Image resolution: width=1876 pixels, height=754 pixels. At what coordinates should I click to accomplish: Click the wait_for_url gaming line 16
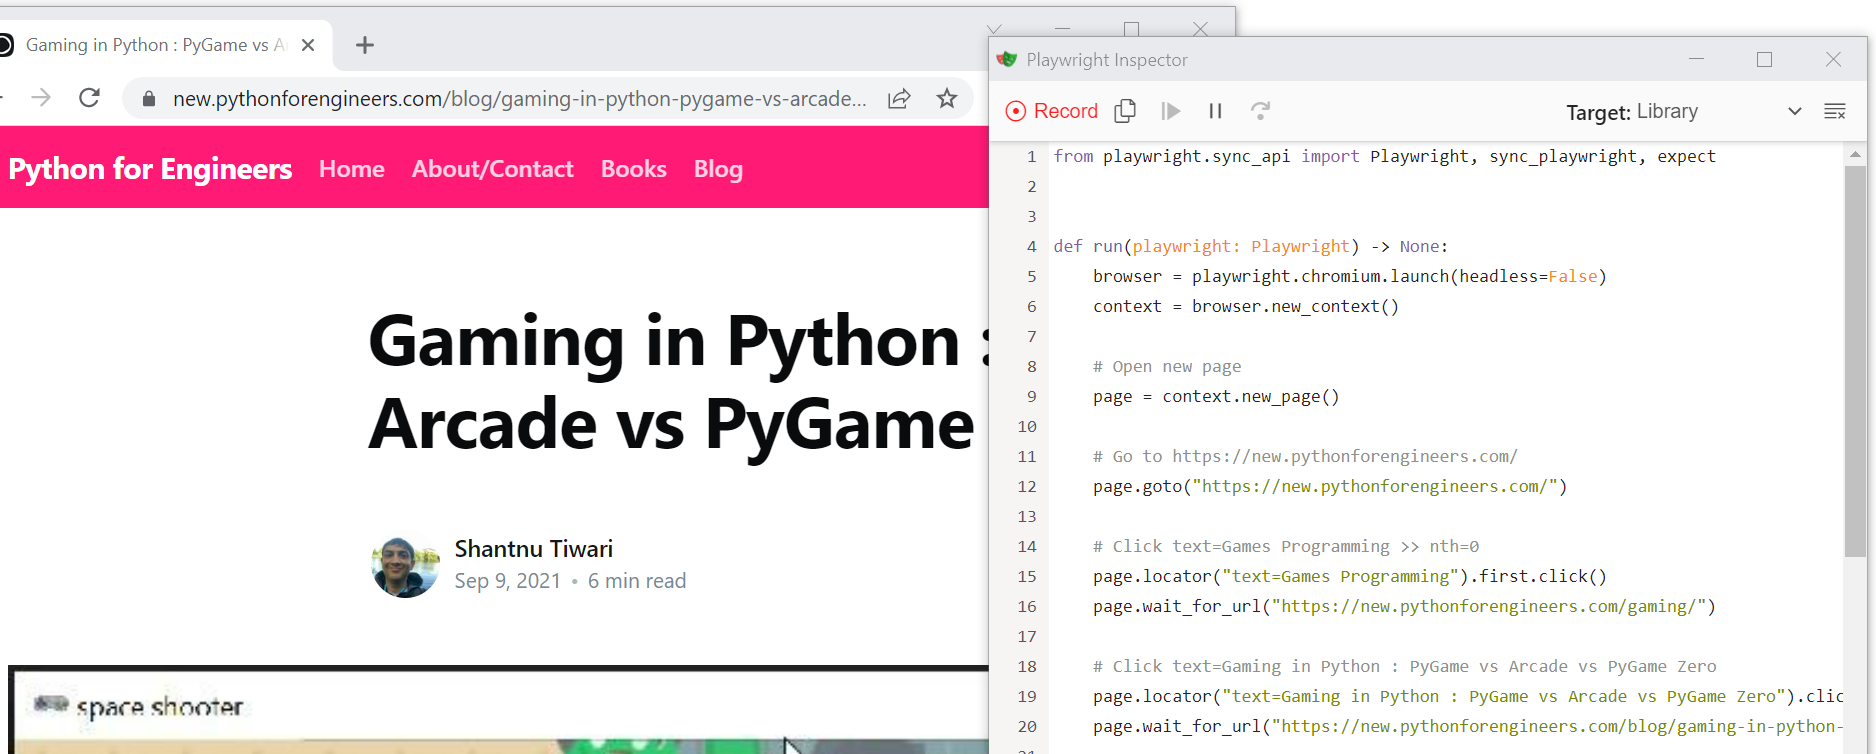[1405, 606]
